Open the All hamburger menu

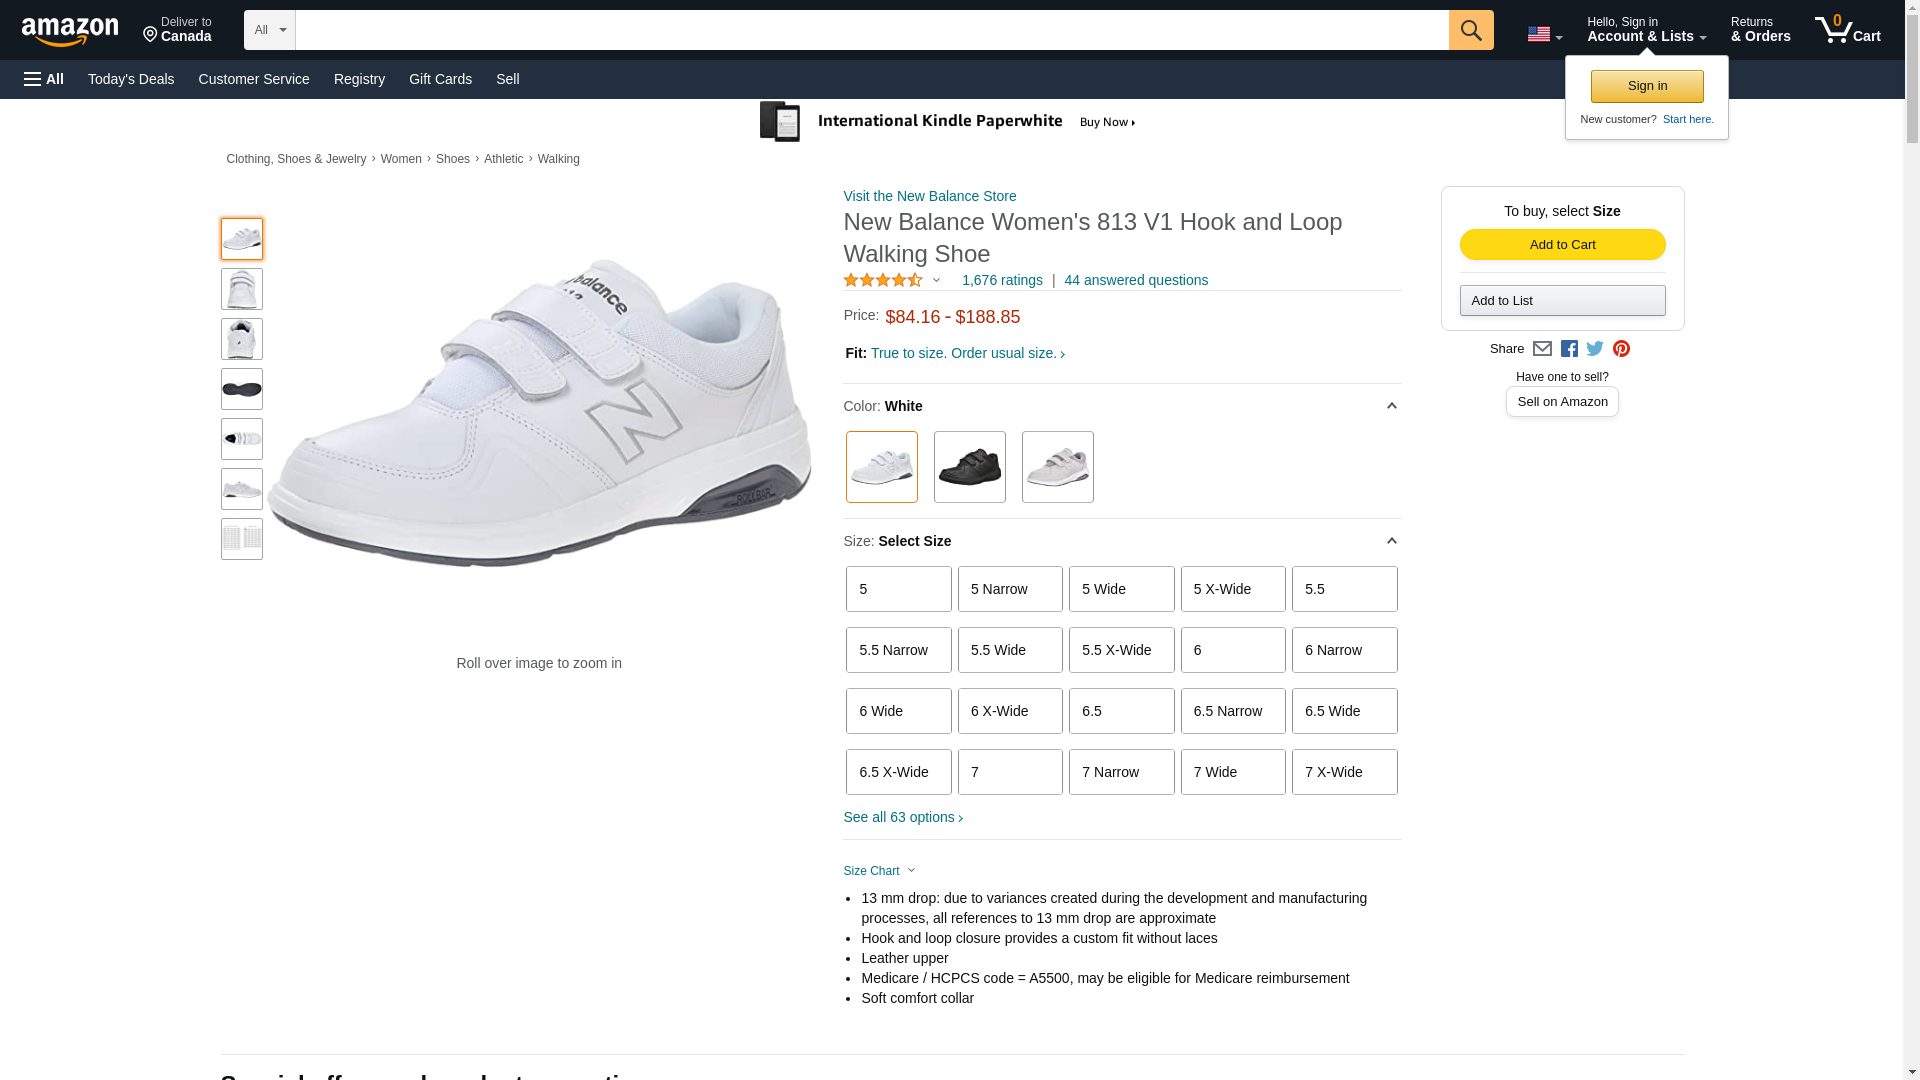click(44, 79)
